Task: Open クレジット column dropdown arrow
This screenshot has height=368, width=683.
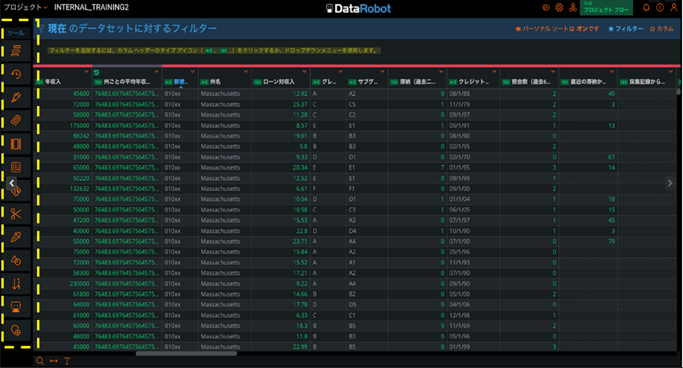Action: [494, 71]
